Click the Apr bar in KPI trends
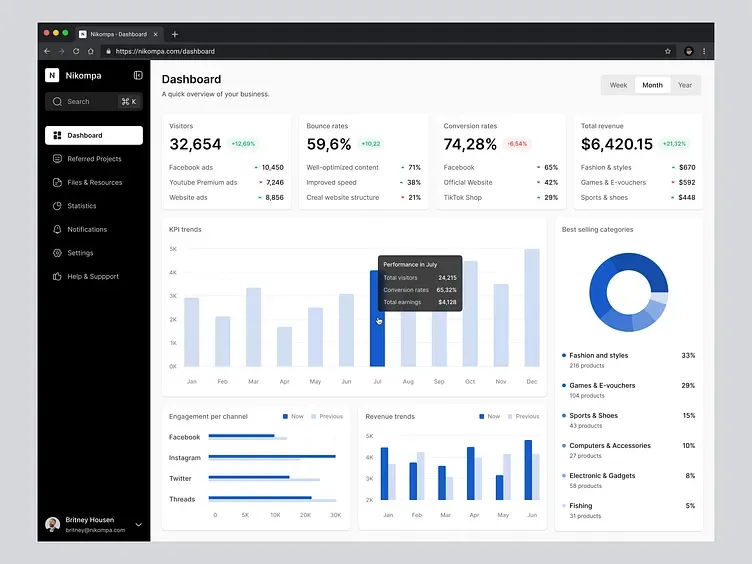Viewport: 752px width, 564px height. pyautogui.click(x=284, y=347)
